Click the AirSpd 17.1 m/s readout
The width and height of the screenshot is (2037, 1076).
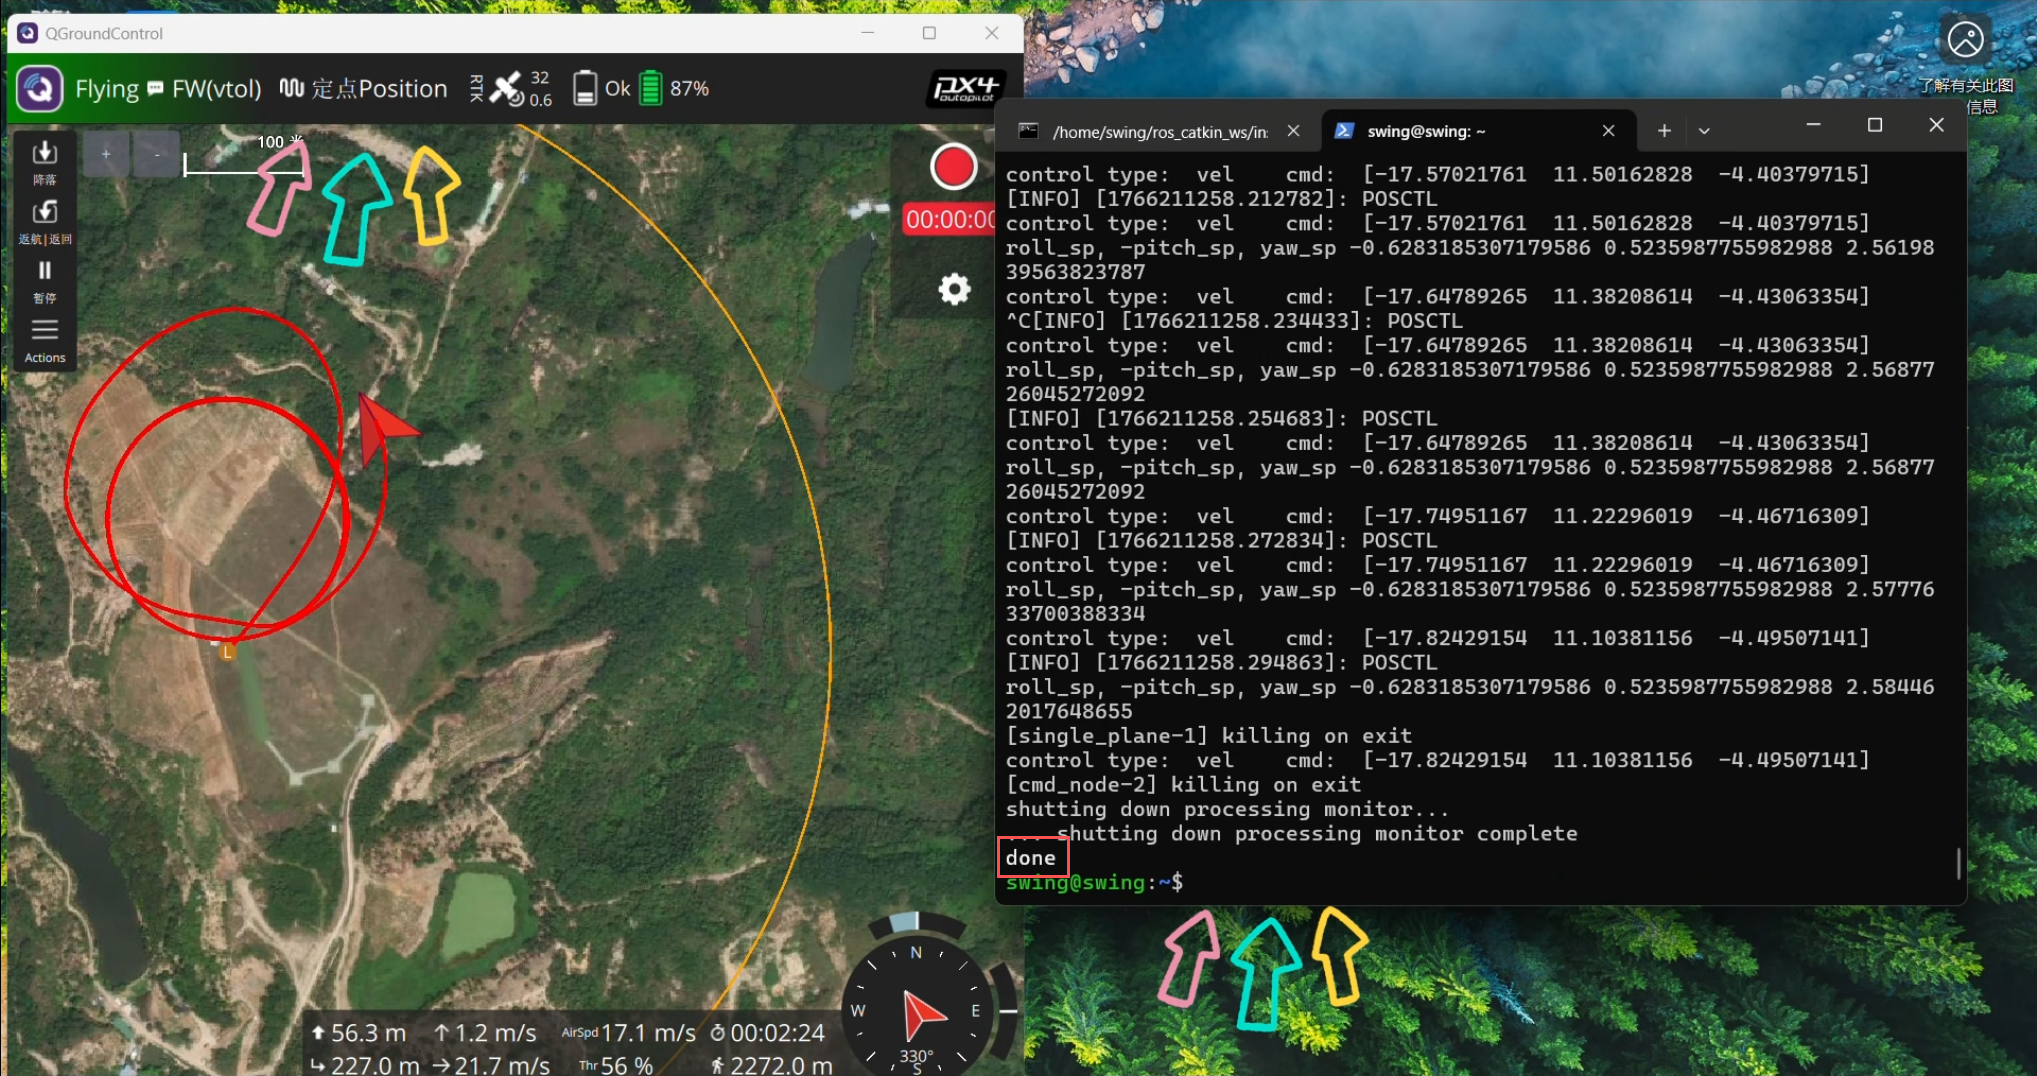pyautogui.click(x=629, y=1033)
